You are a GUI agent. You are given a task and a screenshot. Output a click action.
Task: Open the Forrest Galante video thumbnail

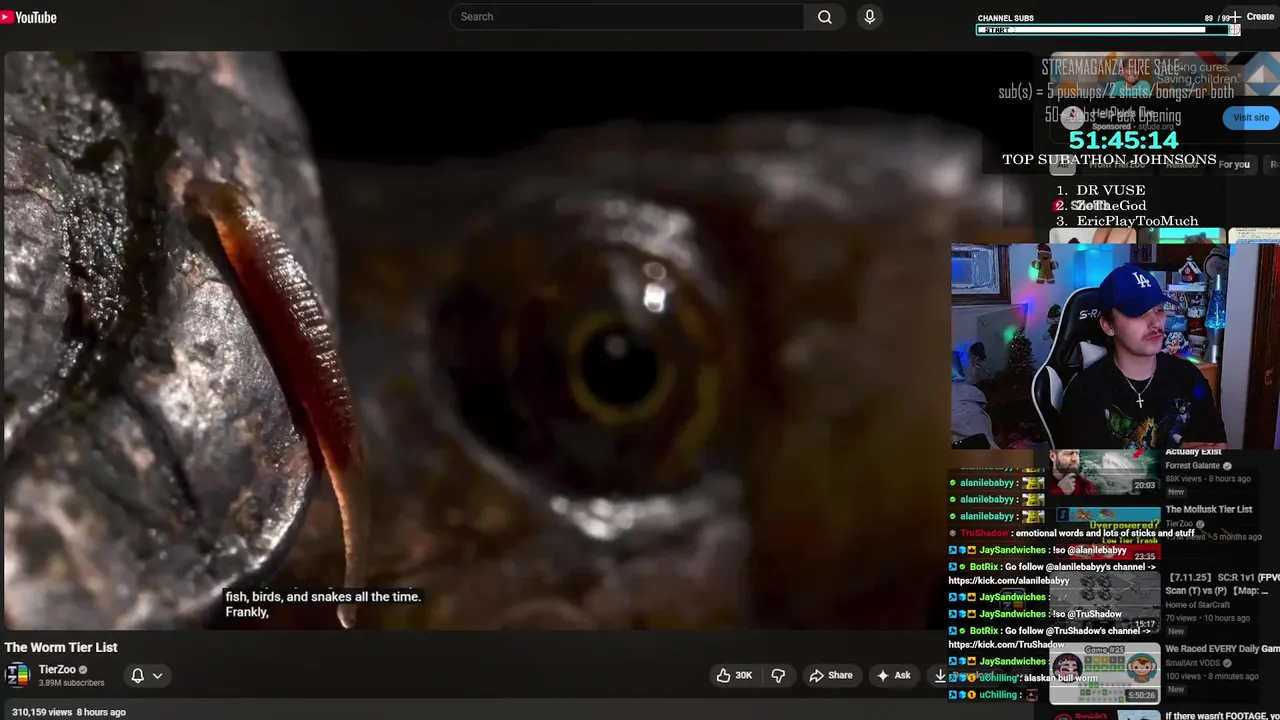1104,472
